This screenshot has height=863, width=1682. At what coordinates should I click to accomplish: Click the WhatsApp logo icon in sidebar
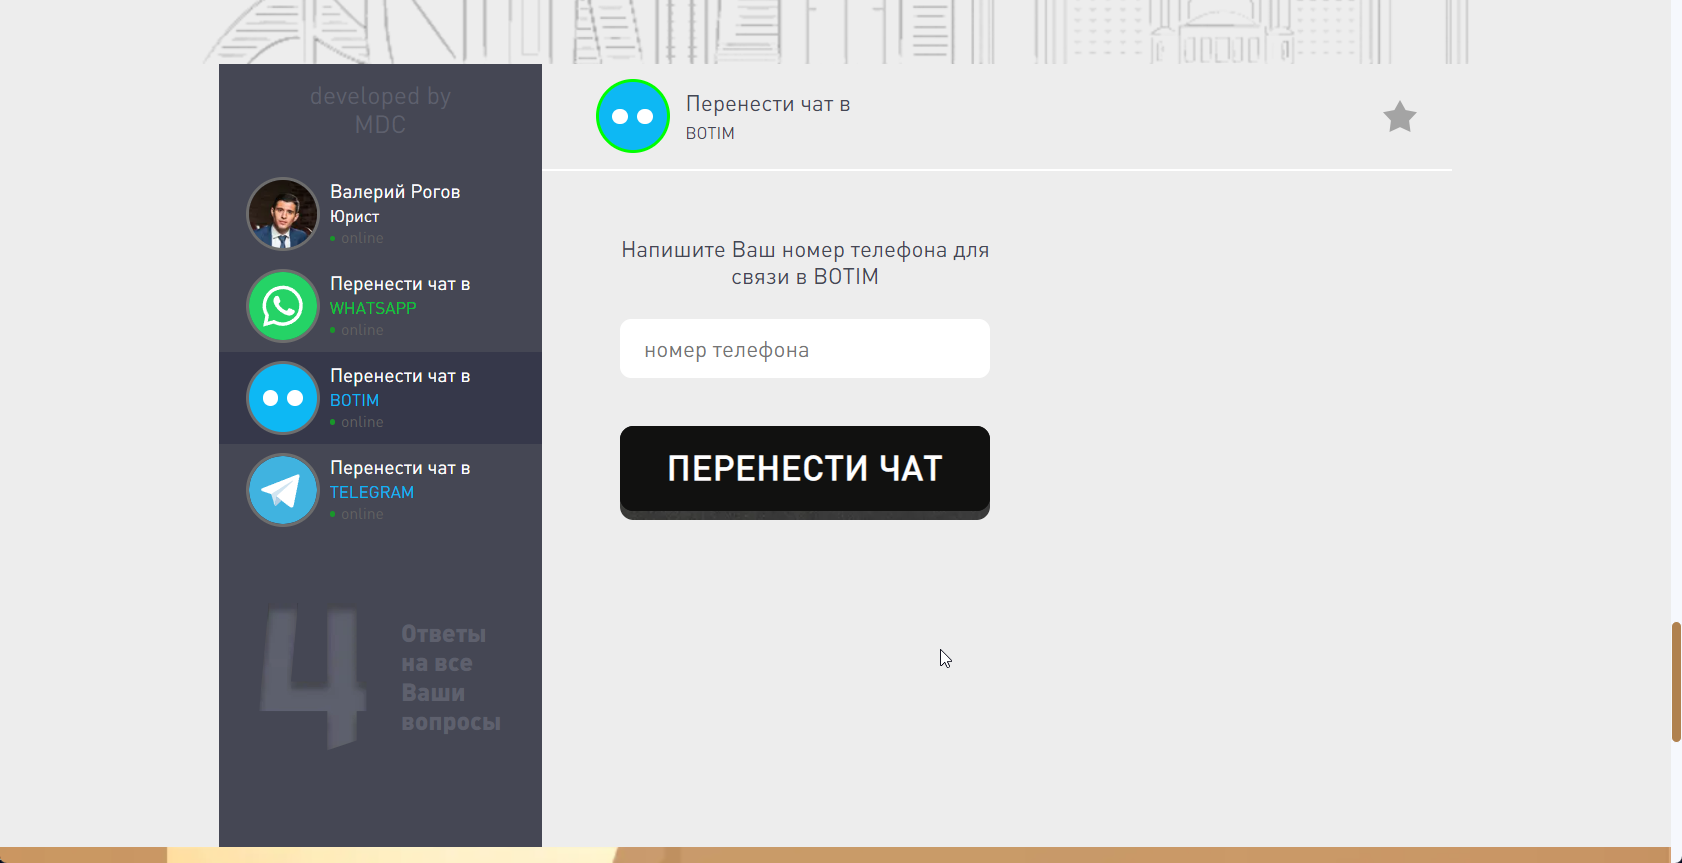[x=283, y=306]
